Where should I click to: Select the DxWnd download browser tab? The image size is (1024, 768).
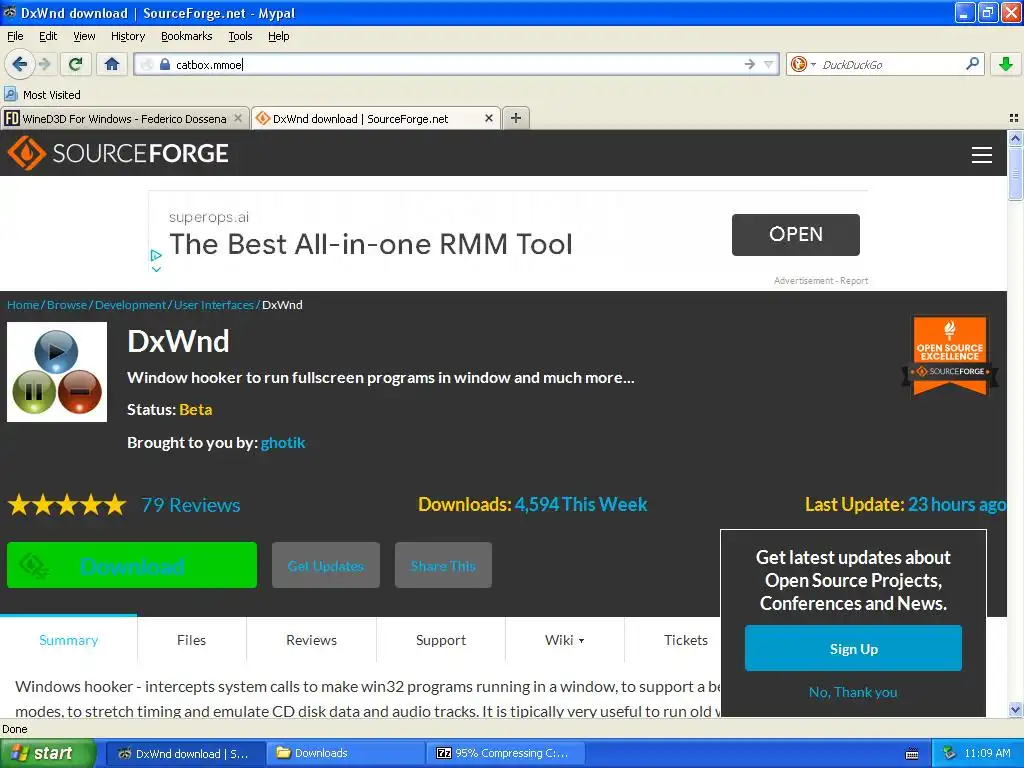(x=376, y=118)
